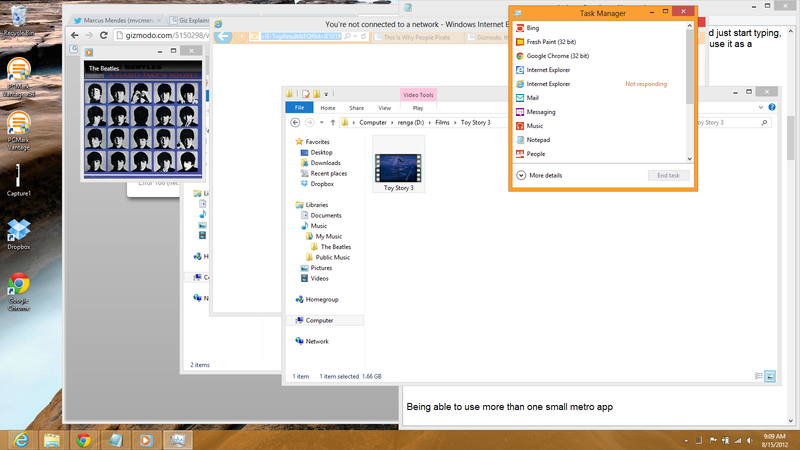Open the View ribbon tab
Image resolution: width=800 pixels, height=450 pixels.
385,108
